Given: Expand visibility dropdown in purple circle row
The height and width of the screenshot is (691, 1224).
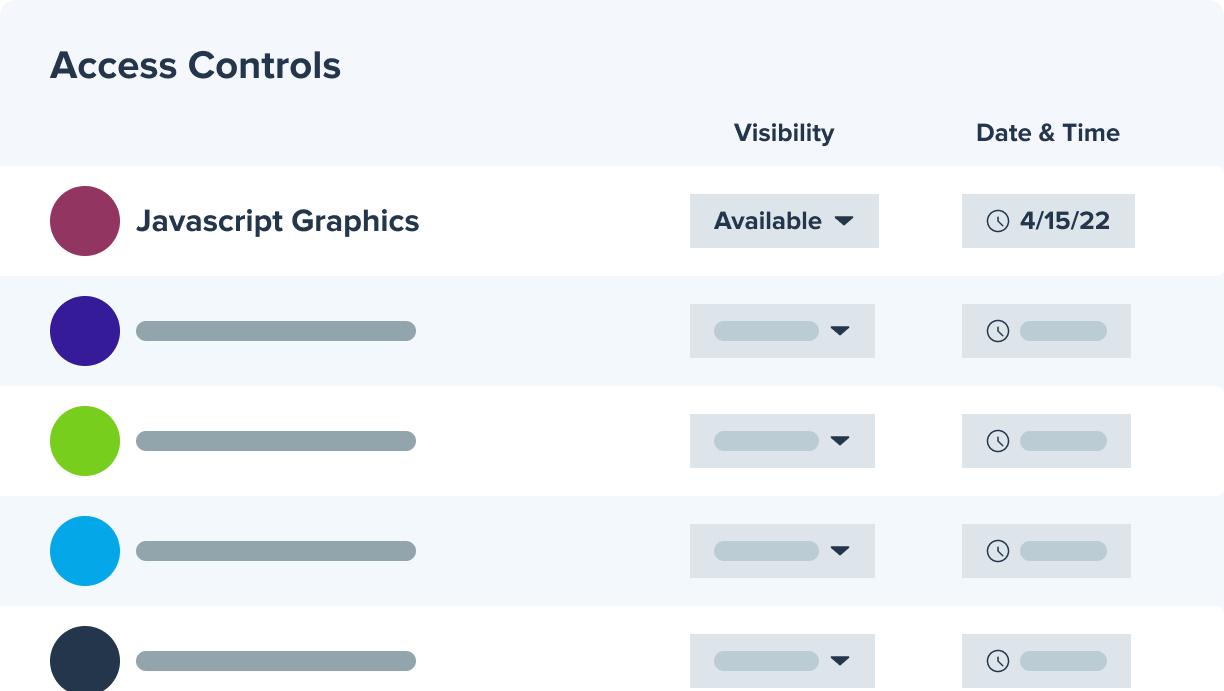Looking at the screenshot, I should coord(782,331).
